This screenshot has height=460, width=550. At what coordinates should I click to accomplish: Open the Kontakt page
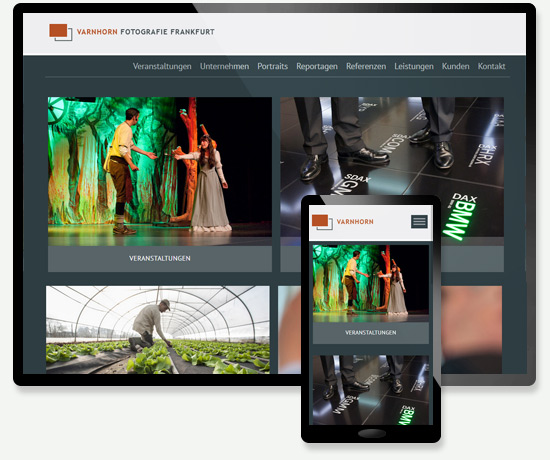coord(491,66)
